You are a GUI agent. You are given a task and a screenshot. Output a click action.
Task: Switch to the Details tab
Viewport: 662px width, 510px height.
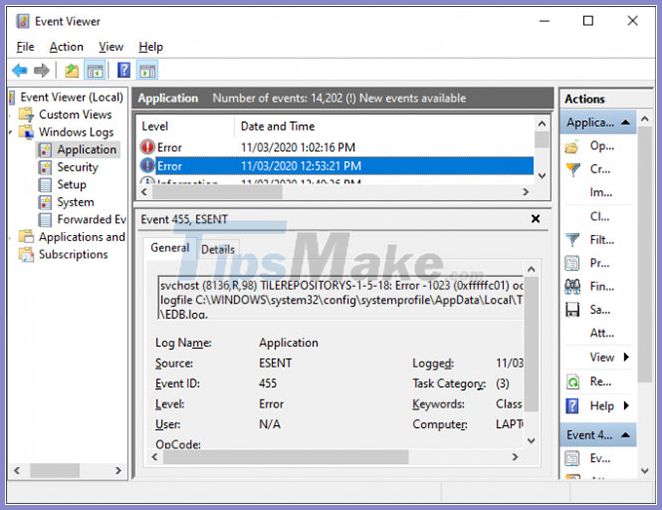click(218, 250)
